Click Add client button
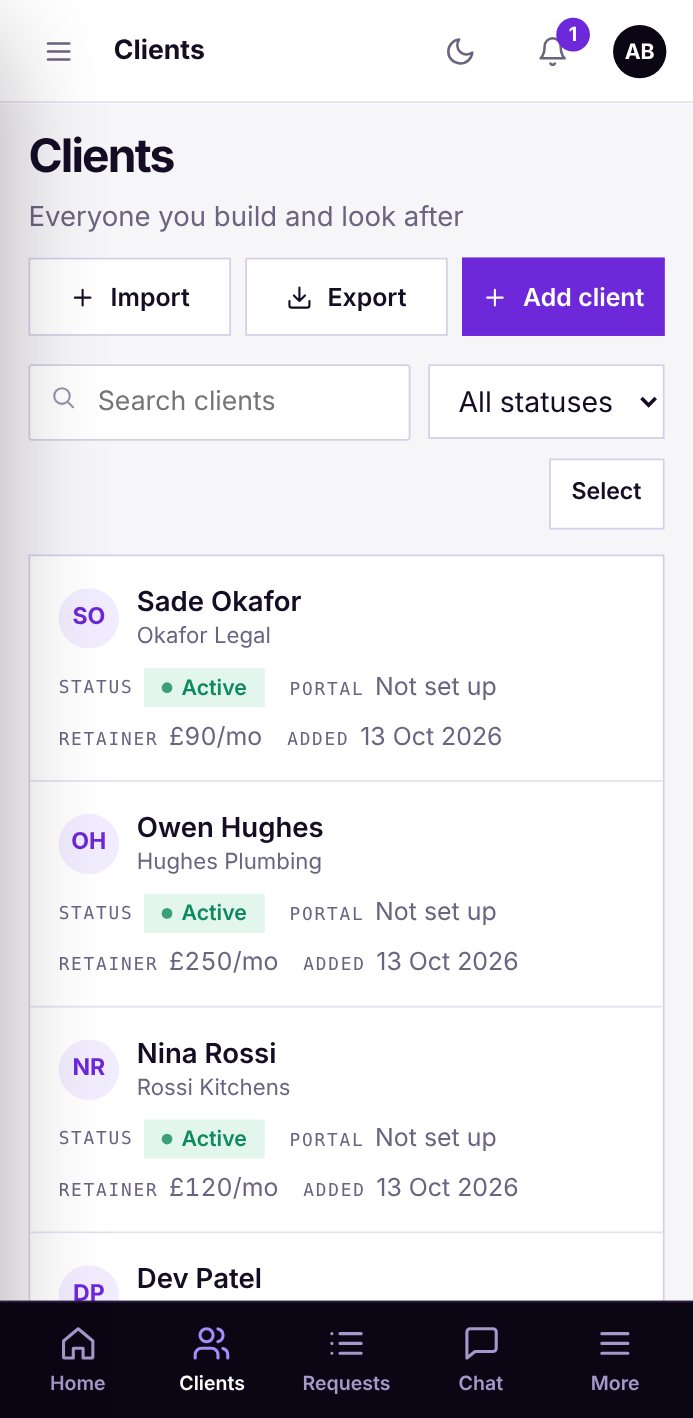Image resolution: width=693 pixels, height=1418 pixels. click(563, 297)
